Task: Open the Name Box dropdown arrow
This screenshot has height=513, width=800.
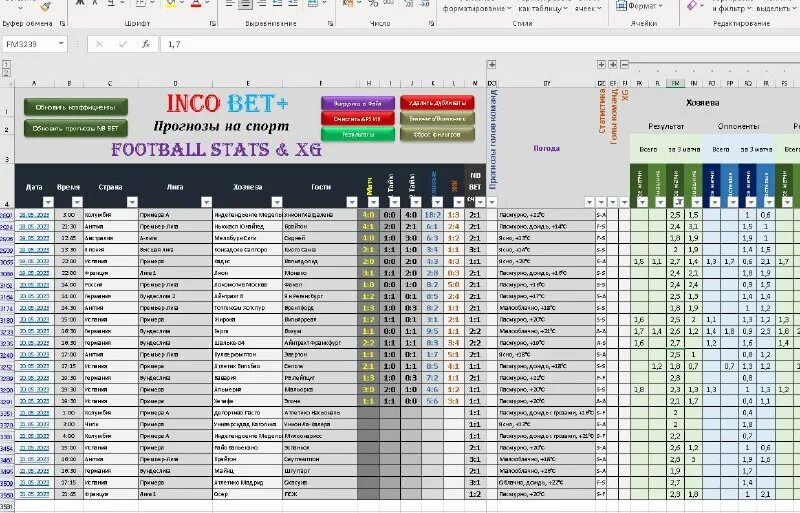Action: click(61, 44)
